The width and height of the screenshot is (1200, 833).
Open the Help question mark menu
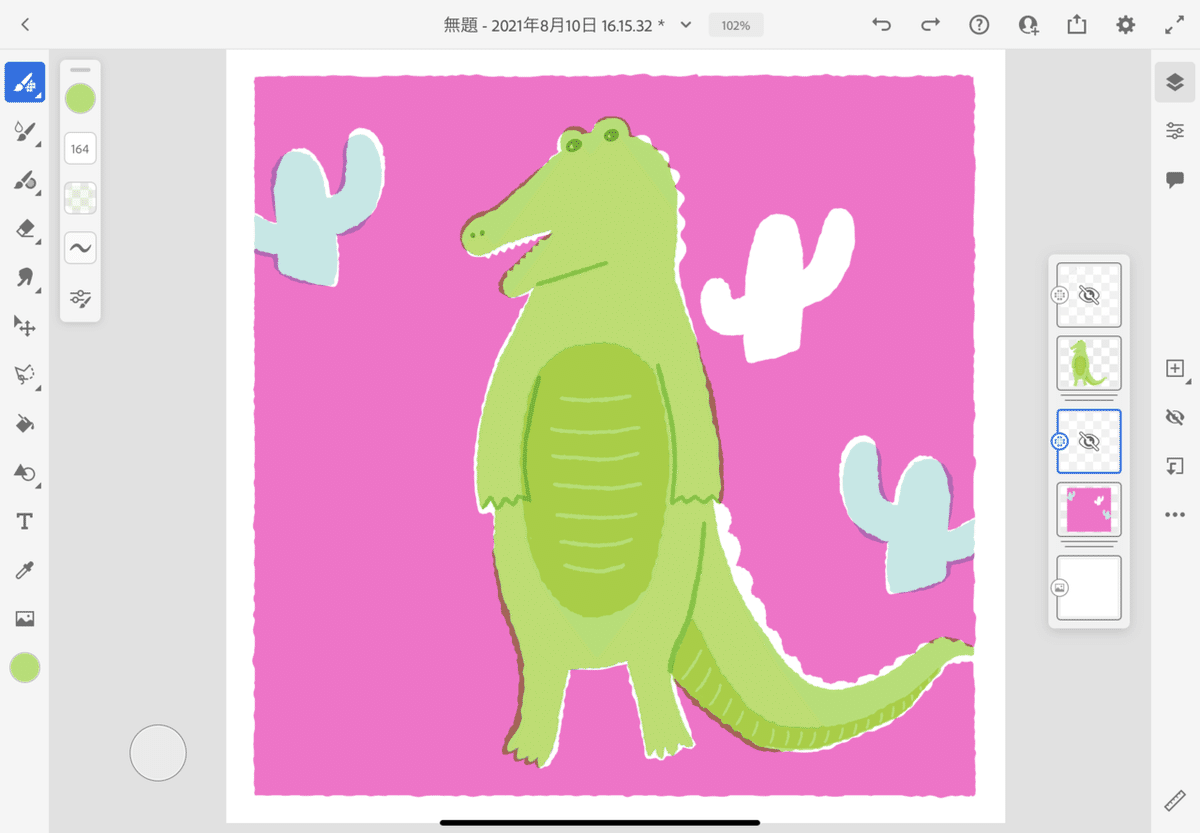point(979,25)
